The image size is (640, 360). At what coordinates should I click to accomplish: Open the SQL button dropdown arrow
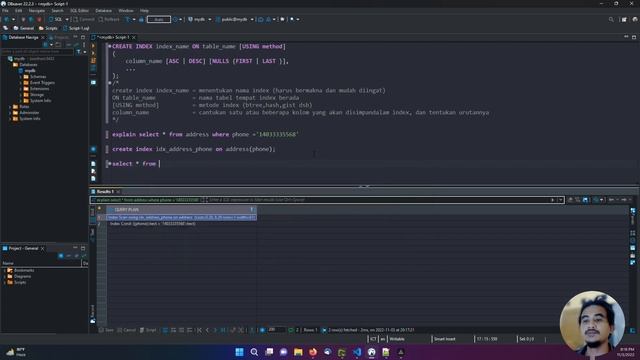(x=67, y=19)
